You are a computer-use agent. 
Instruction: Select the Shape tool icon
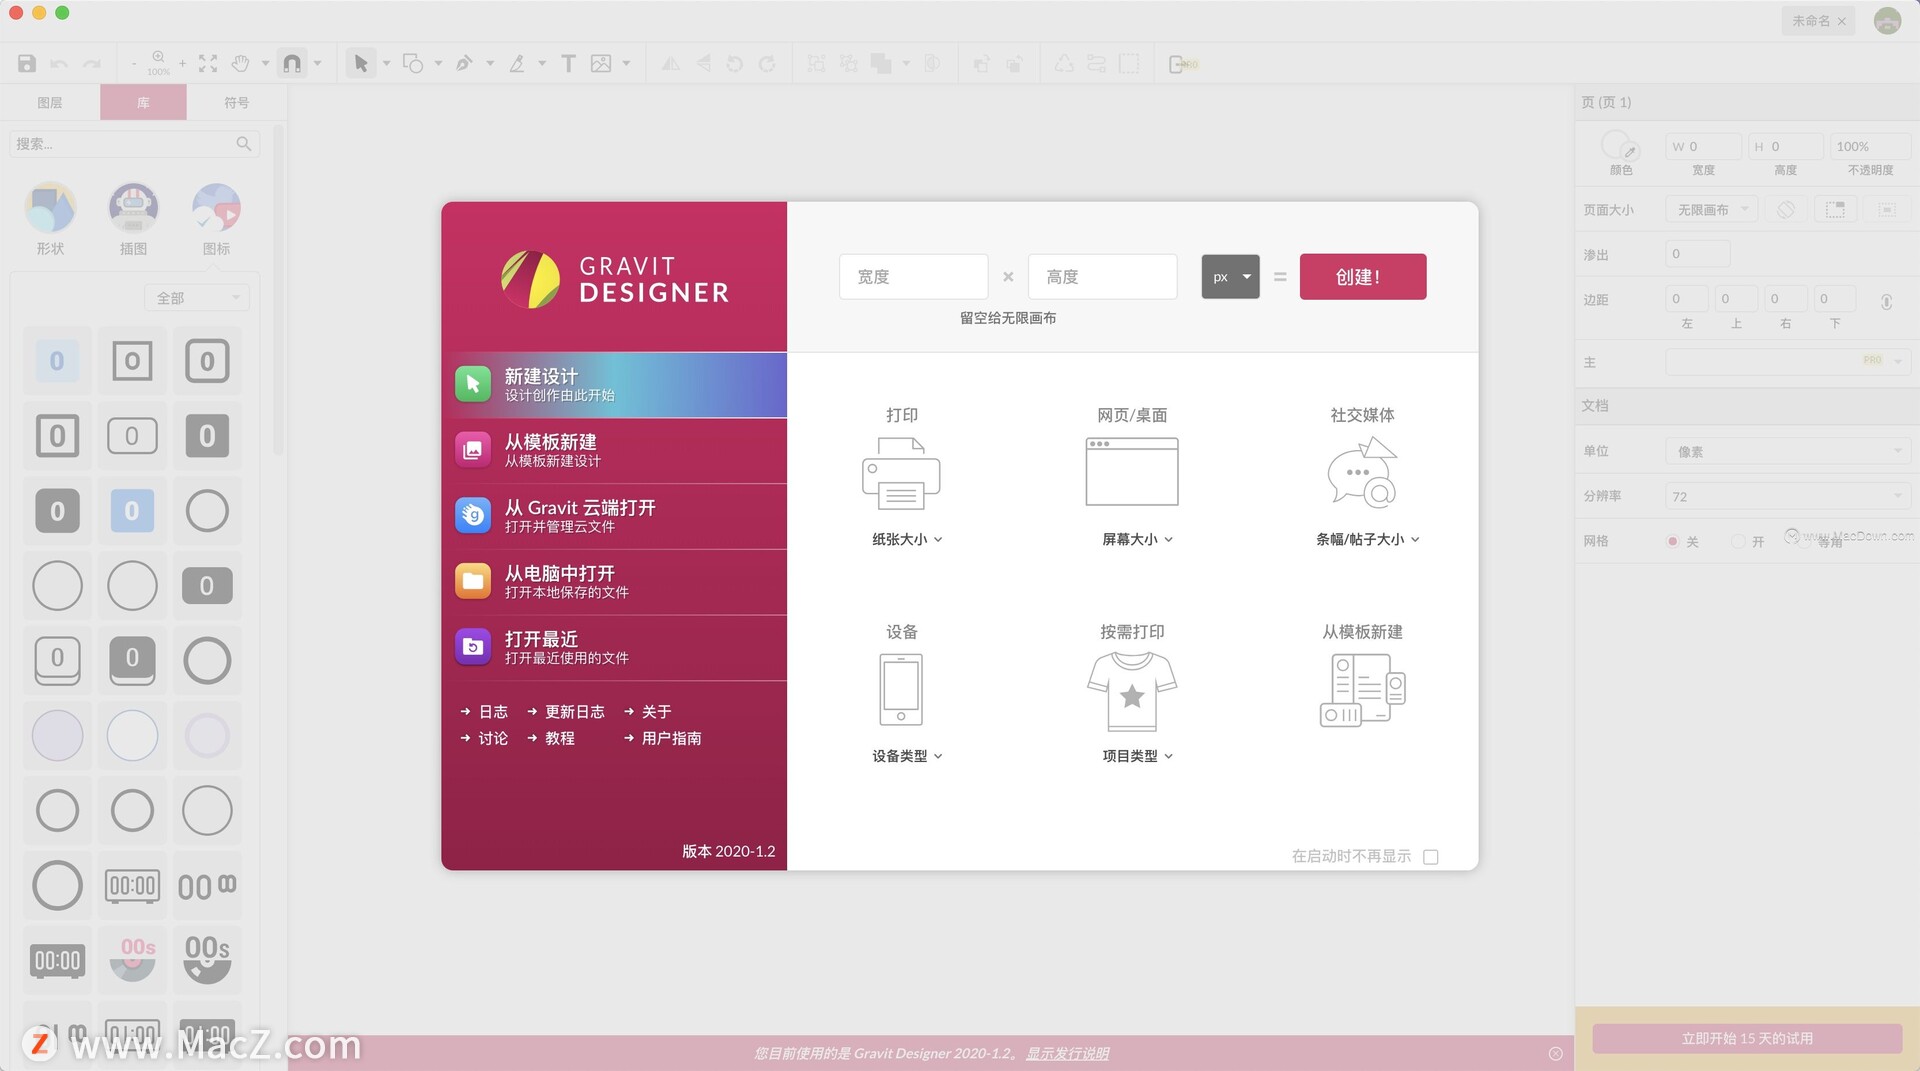(x=412, y=64)
